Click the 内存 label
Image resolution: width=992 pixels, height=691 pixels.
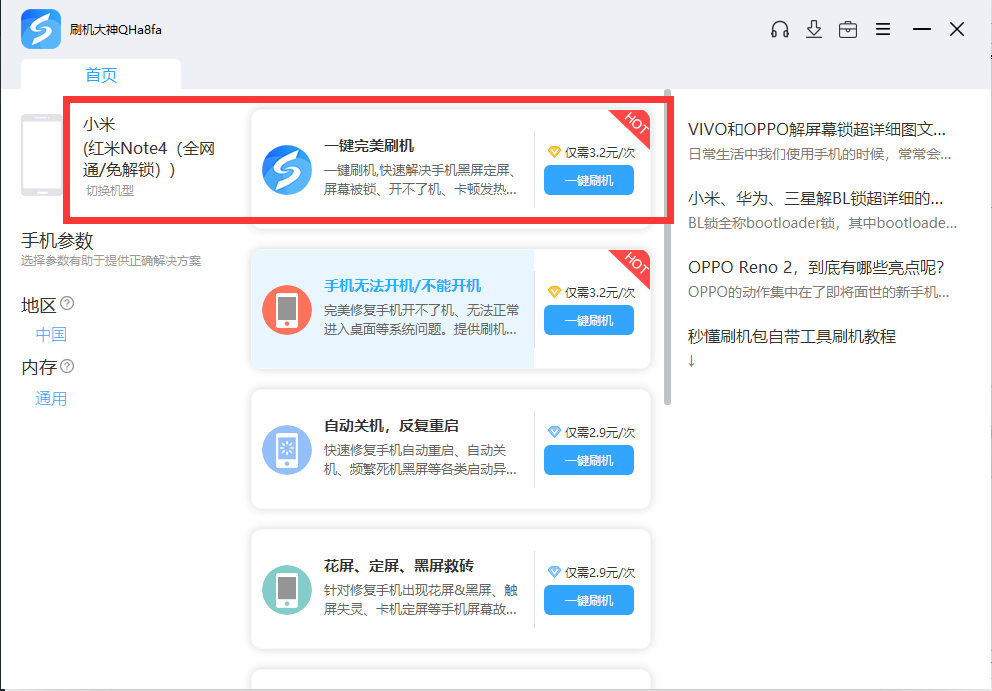coord(39,367)
